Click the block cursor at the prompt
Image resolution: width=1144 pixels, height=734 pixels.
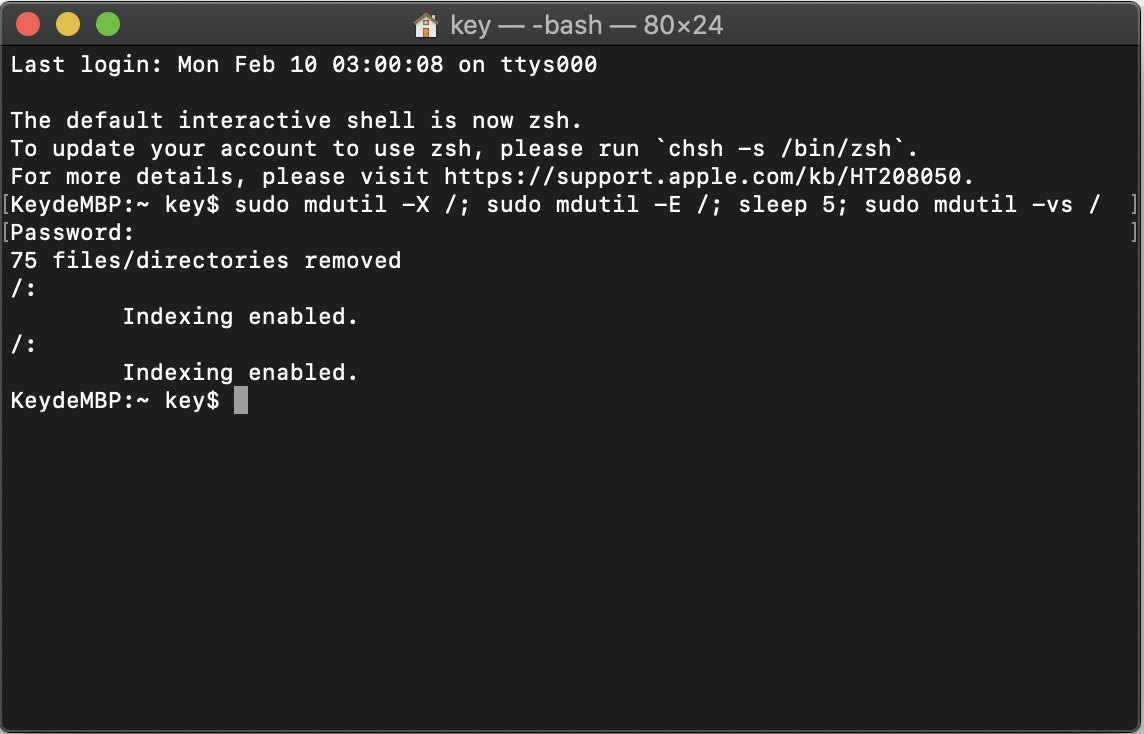(x=240, y=401)
